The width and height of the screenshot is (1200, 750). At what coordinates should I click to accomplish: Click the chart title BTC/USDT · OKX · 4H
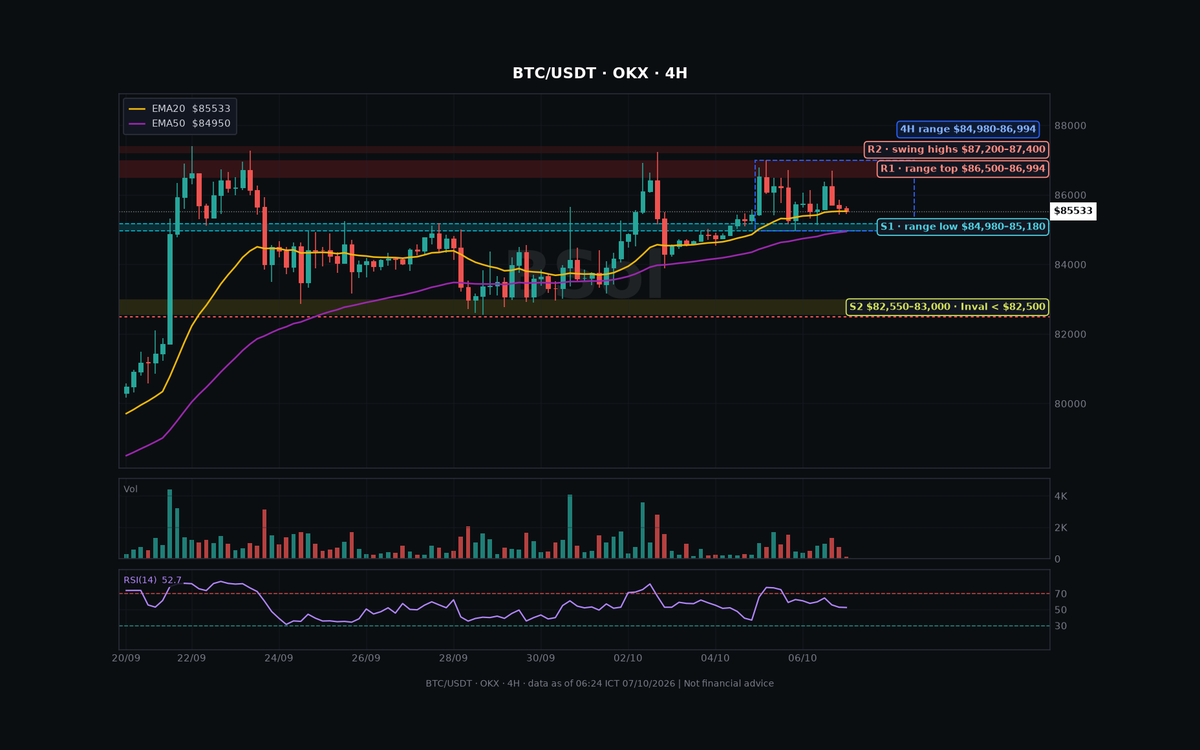(600, 73)
